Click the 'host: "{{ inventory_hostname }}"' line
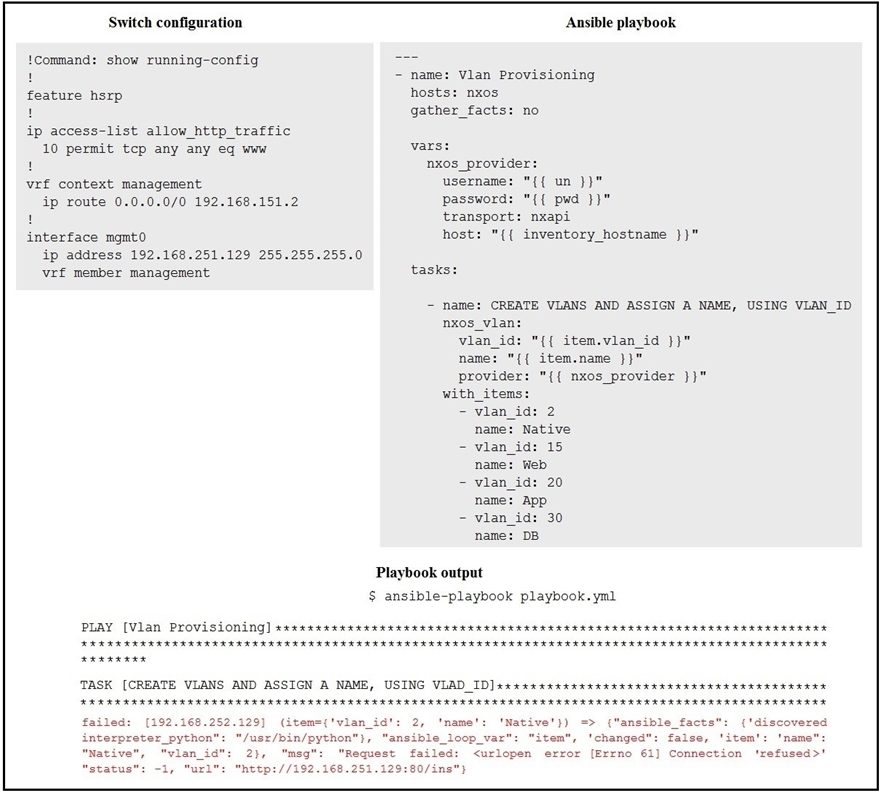 point(571,235)
